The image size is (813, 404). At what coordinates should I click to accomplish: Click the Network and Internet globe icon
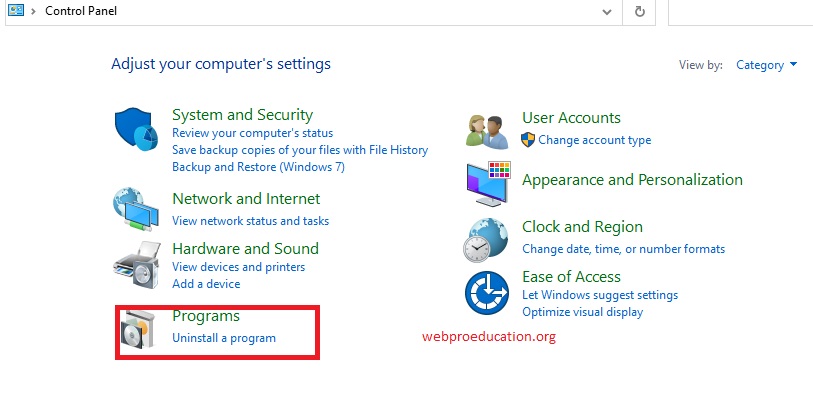pos(136,209)
